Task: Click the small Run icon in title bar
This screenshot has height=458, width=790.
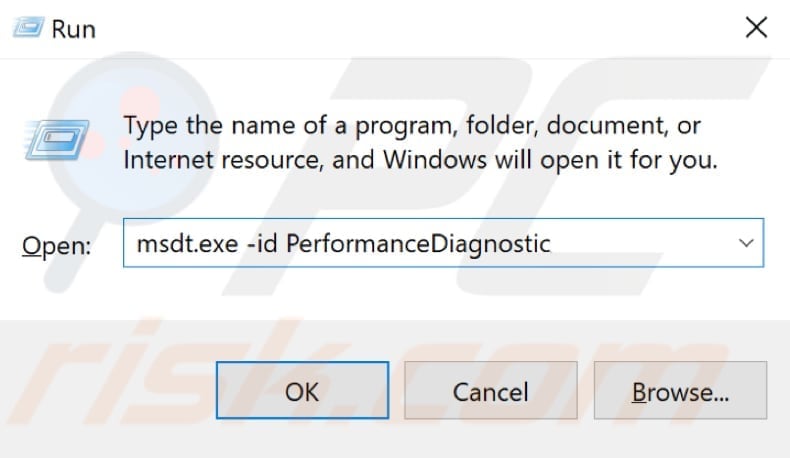Action: pos(25,27)
